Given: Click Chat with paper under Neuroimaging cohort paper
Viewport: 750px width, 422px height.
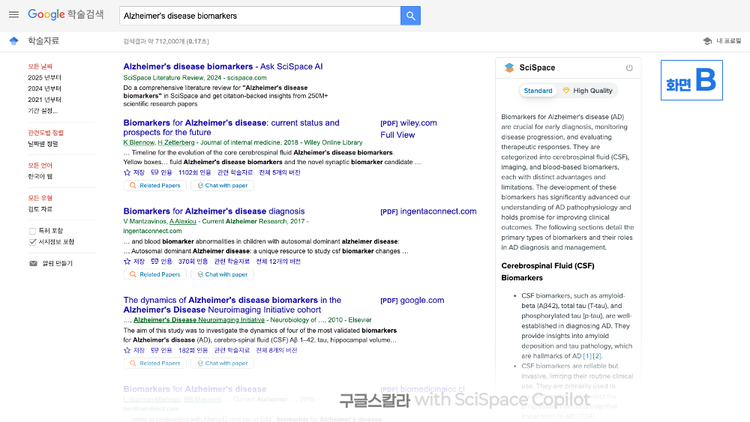Looking at the screenshot, I should click(x=222, y=364).
